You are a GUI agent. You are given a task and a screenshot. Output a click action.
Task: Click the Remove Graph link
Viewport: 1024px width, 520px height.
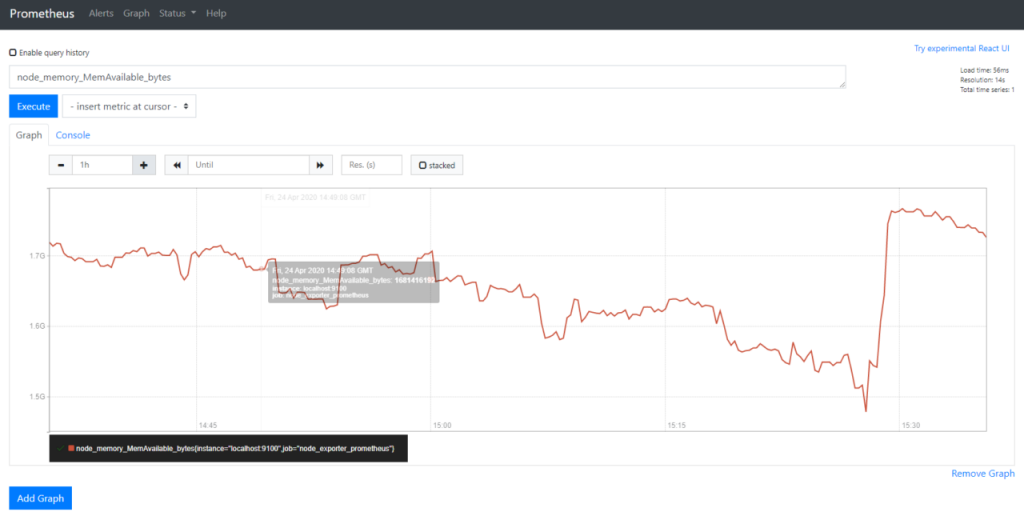coord(982,473)
